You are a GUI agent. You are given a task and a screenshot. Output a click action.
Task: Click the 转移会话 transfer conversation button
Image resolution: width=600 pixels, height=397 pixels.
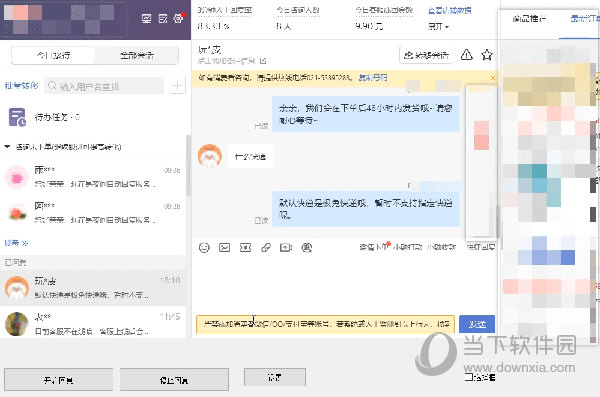426,56
